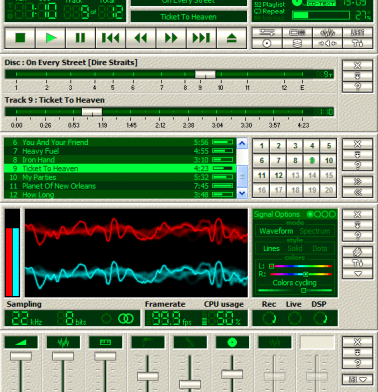
Task: Click the database stack icon button
Action: click(x=297, y=43)
